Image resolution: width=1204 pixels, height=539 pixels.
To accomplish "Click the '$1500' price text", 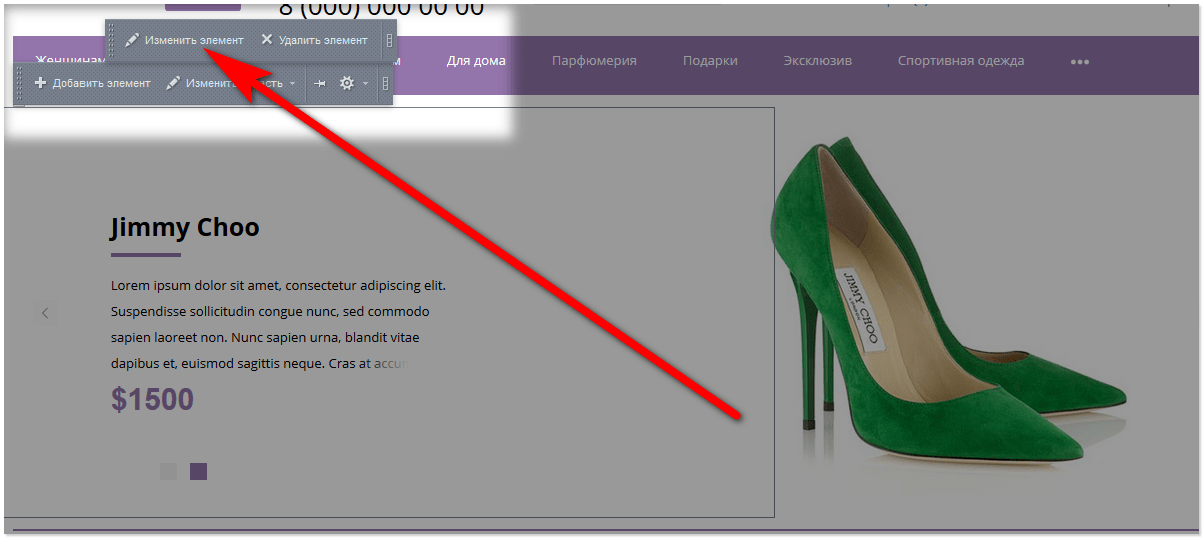I will pos(152,400).
